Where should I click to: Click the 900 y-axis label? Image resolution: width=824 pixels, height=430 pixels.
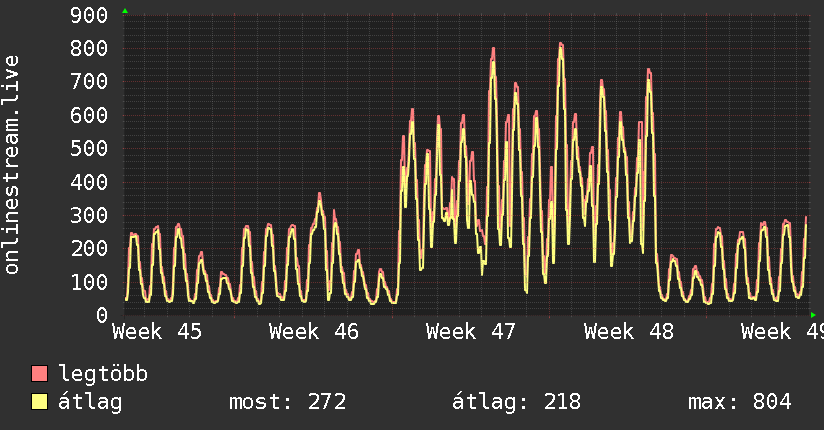click(x=89, y=15)
